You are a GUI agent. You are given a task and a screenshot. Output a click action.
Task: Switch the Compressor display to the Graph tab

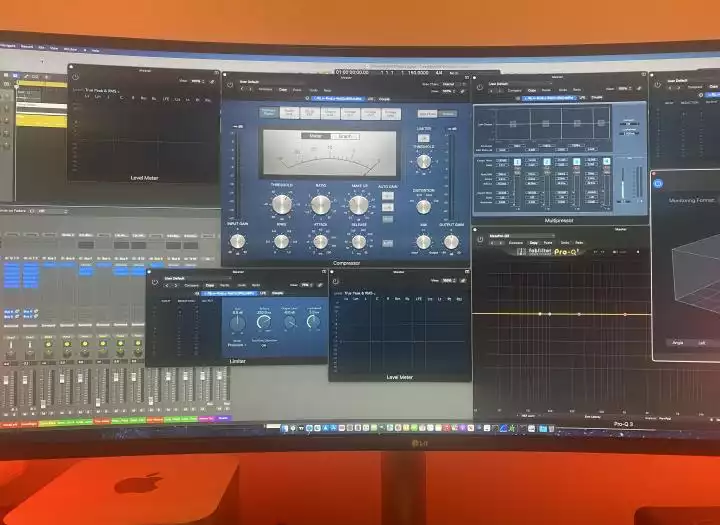pos(345,136)
